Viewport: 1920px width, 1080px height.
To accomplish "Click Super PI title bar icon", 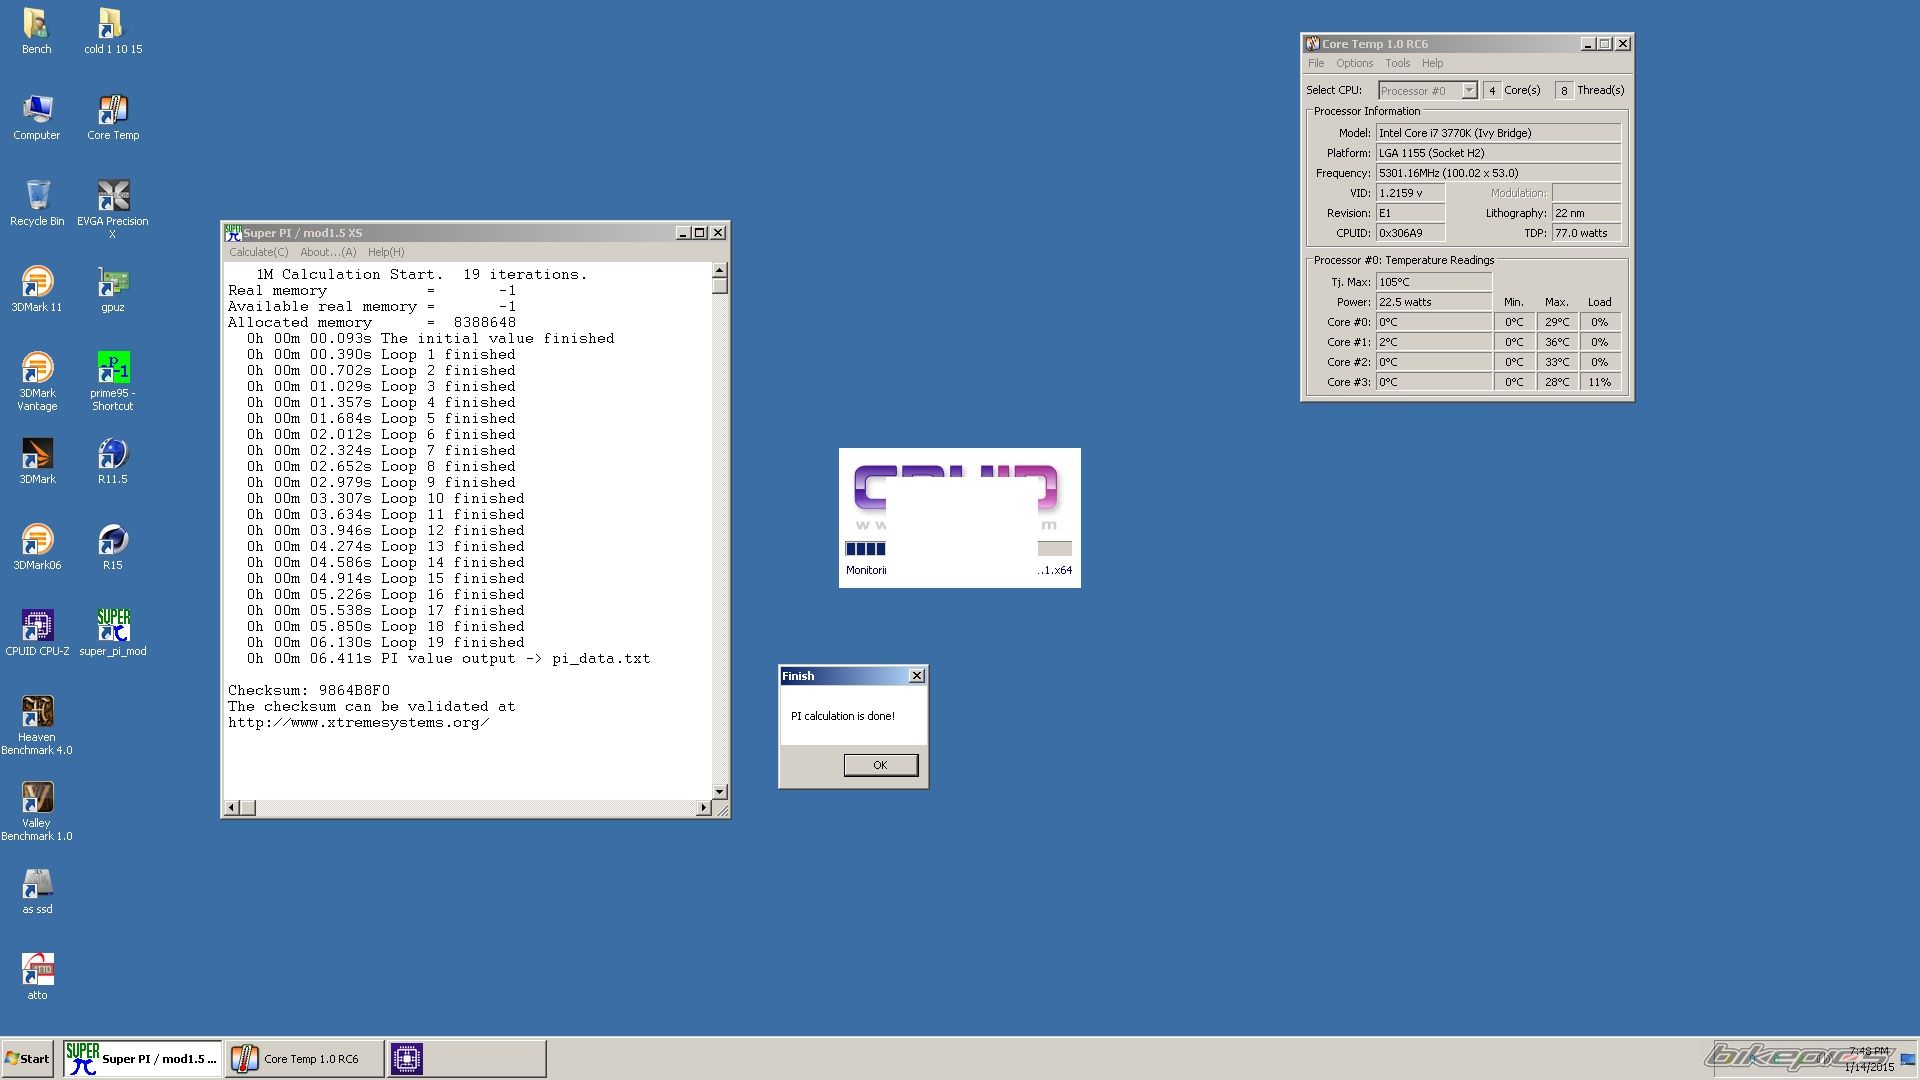I will (233, 232).
